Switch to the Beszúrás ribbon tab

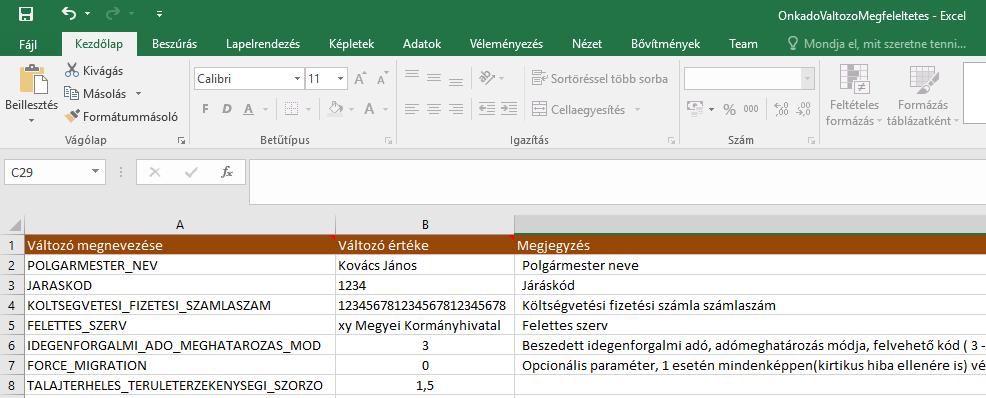click(x=174, y=44)
